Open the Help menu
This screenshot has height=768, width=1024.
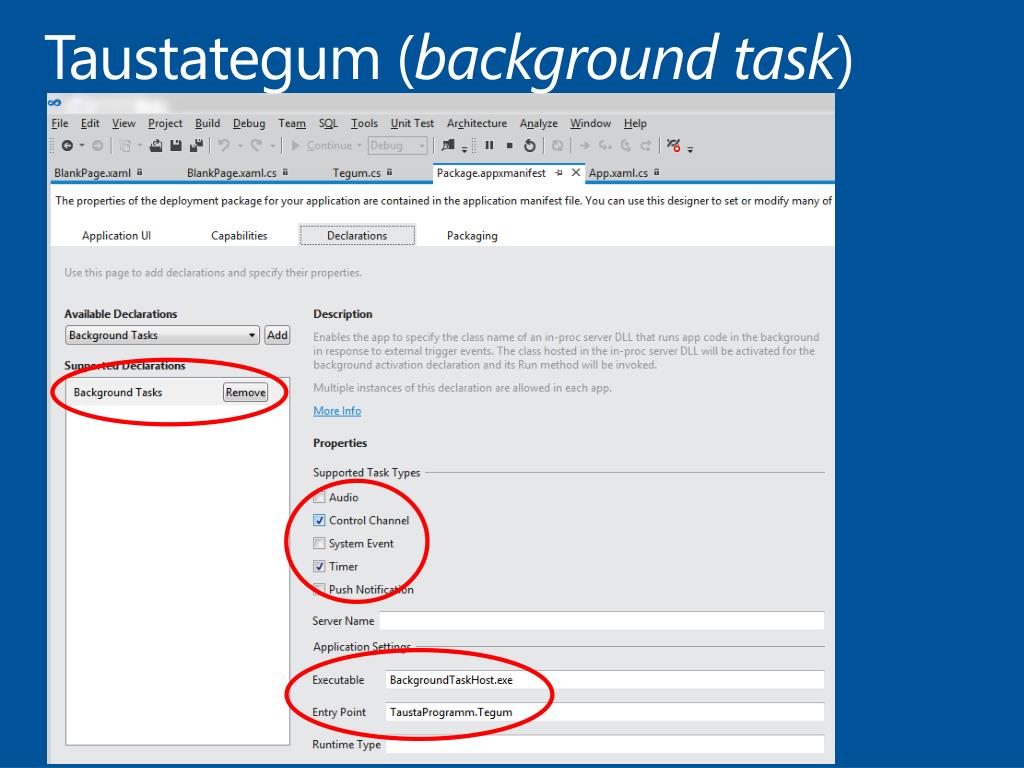pyautogui.click(x=635, y=123)
